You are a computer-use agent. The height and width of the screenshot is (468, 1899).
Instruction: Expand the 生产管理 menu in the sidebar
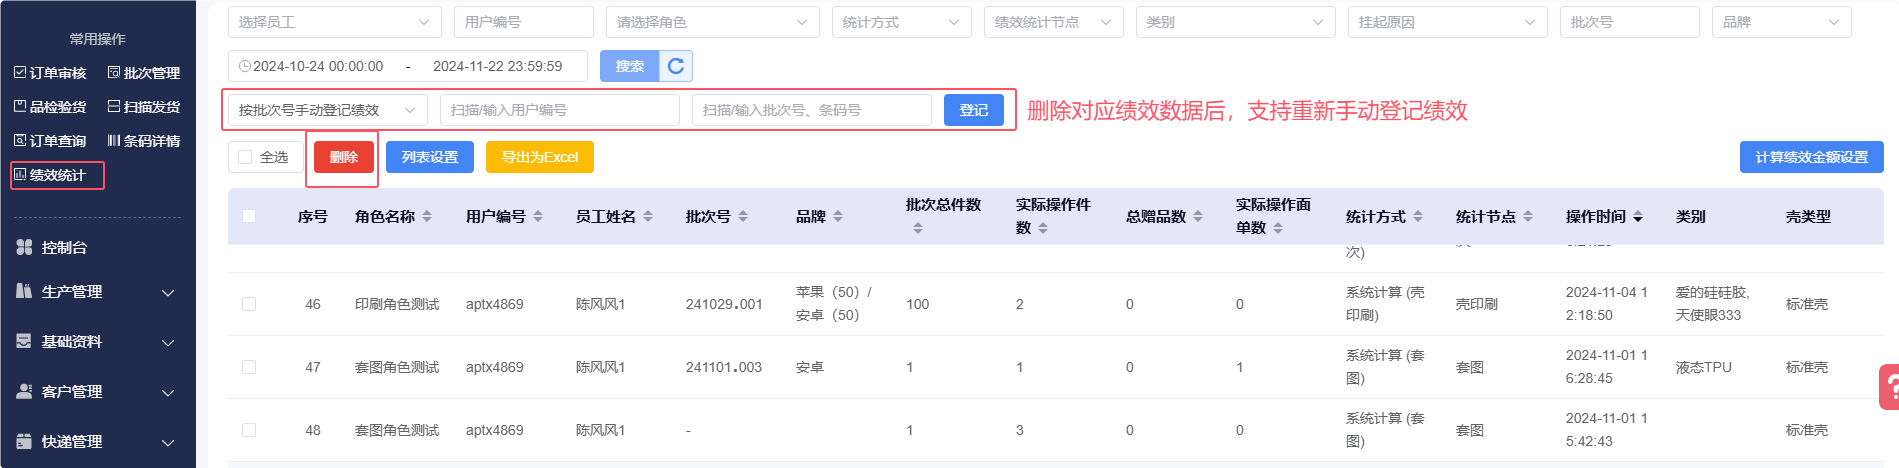[x=97, y=292]
